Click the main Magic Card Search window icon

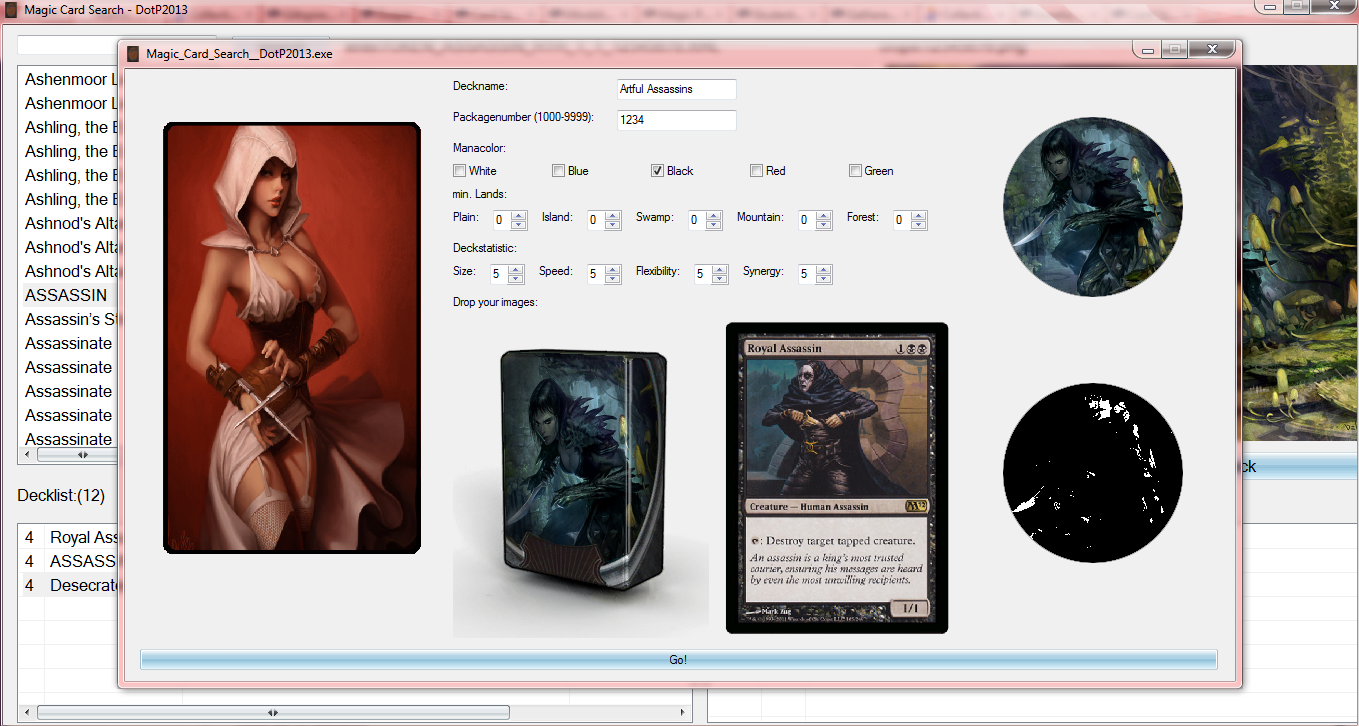9,9
